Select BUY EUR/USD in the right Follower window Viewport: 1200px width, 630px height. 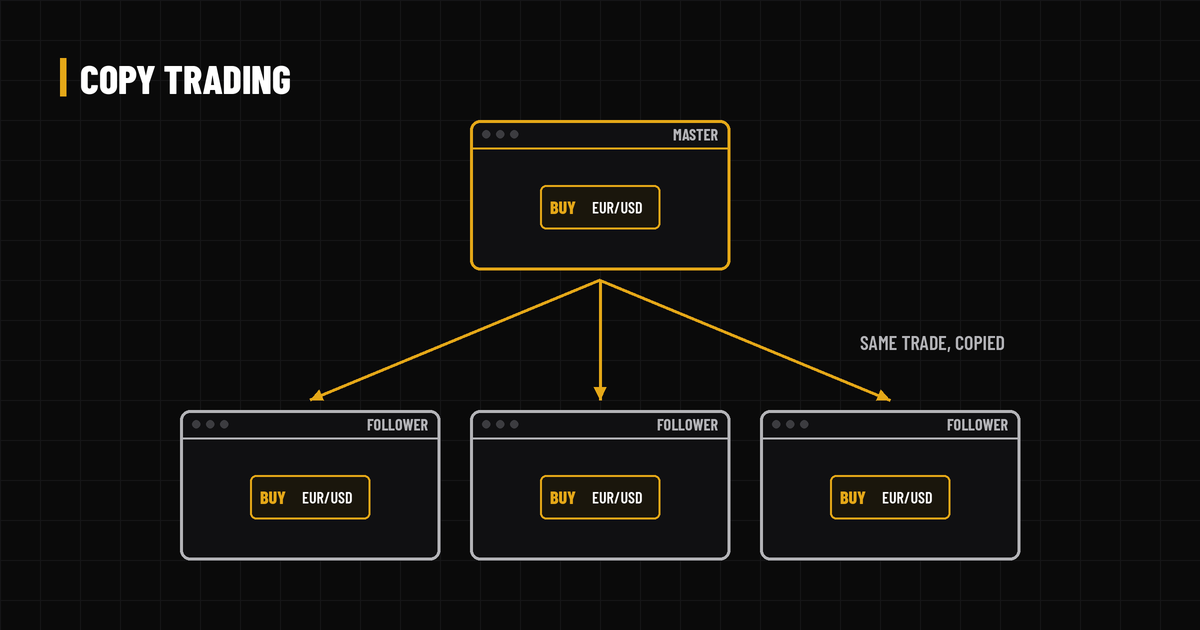(890, 497)
